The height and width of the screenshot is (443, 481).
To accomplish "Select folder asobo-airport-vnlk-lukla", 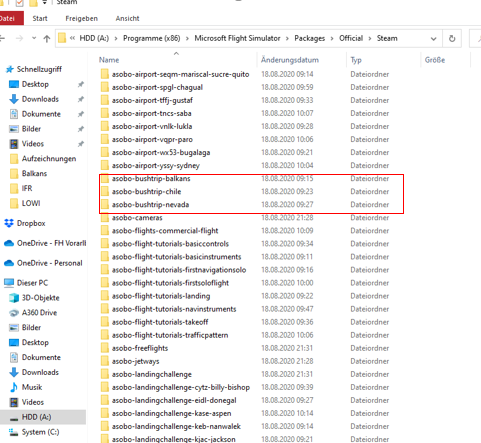I will pos(152,127).
